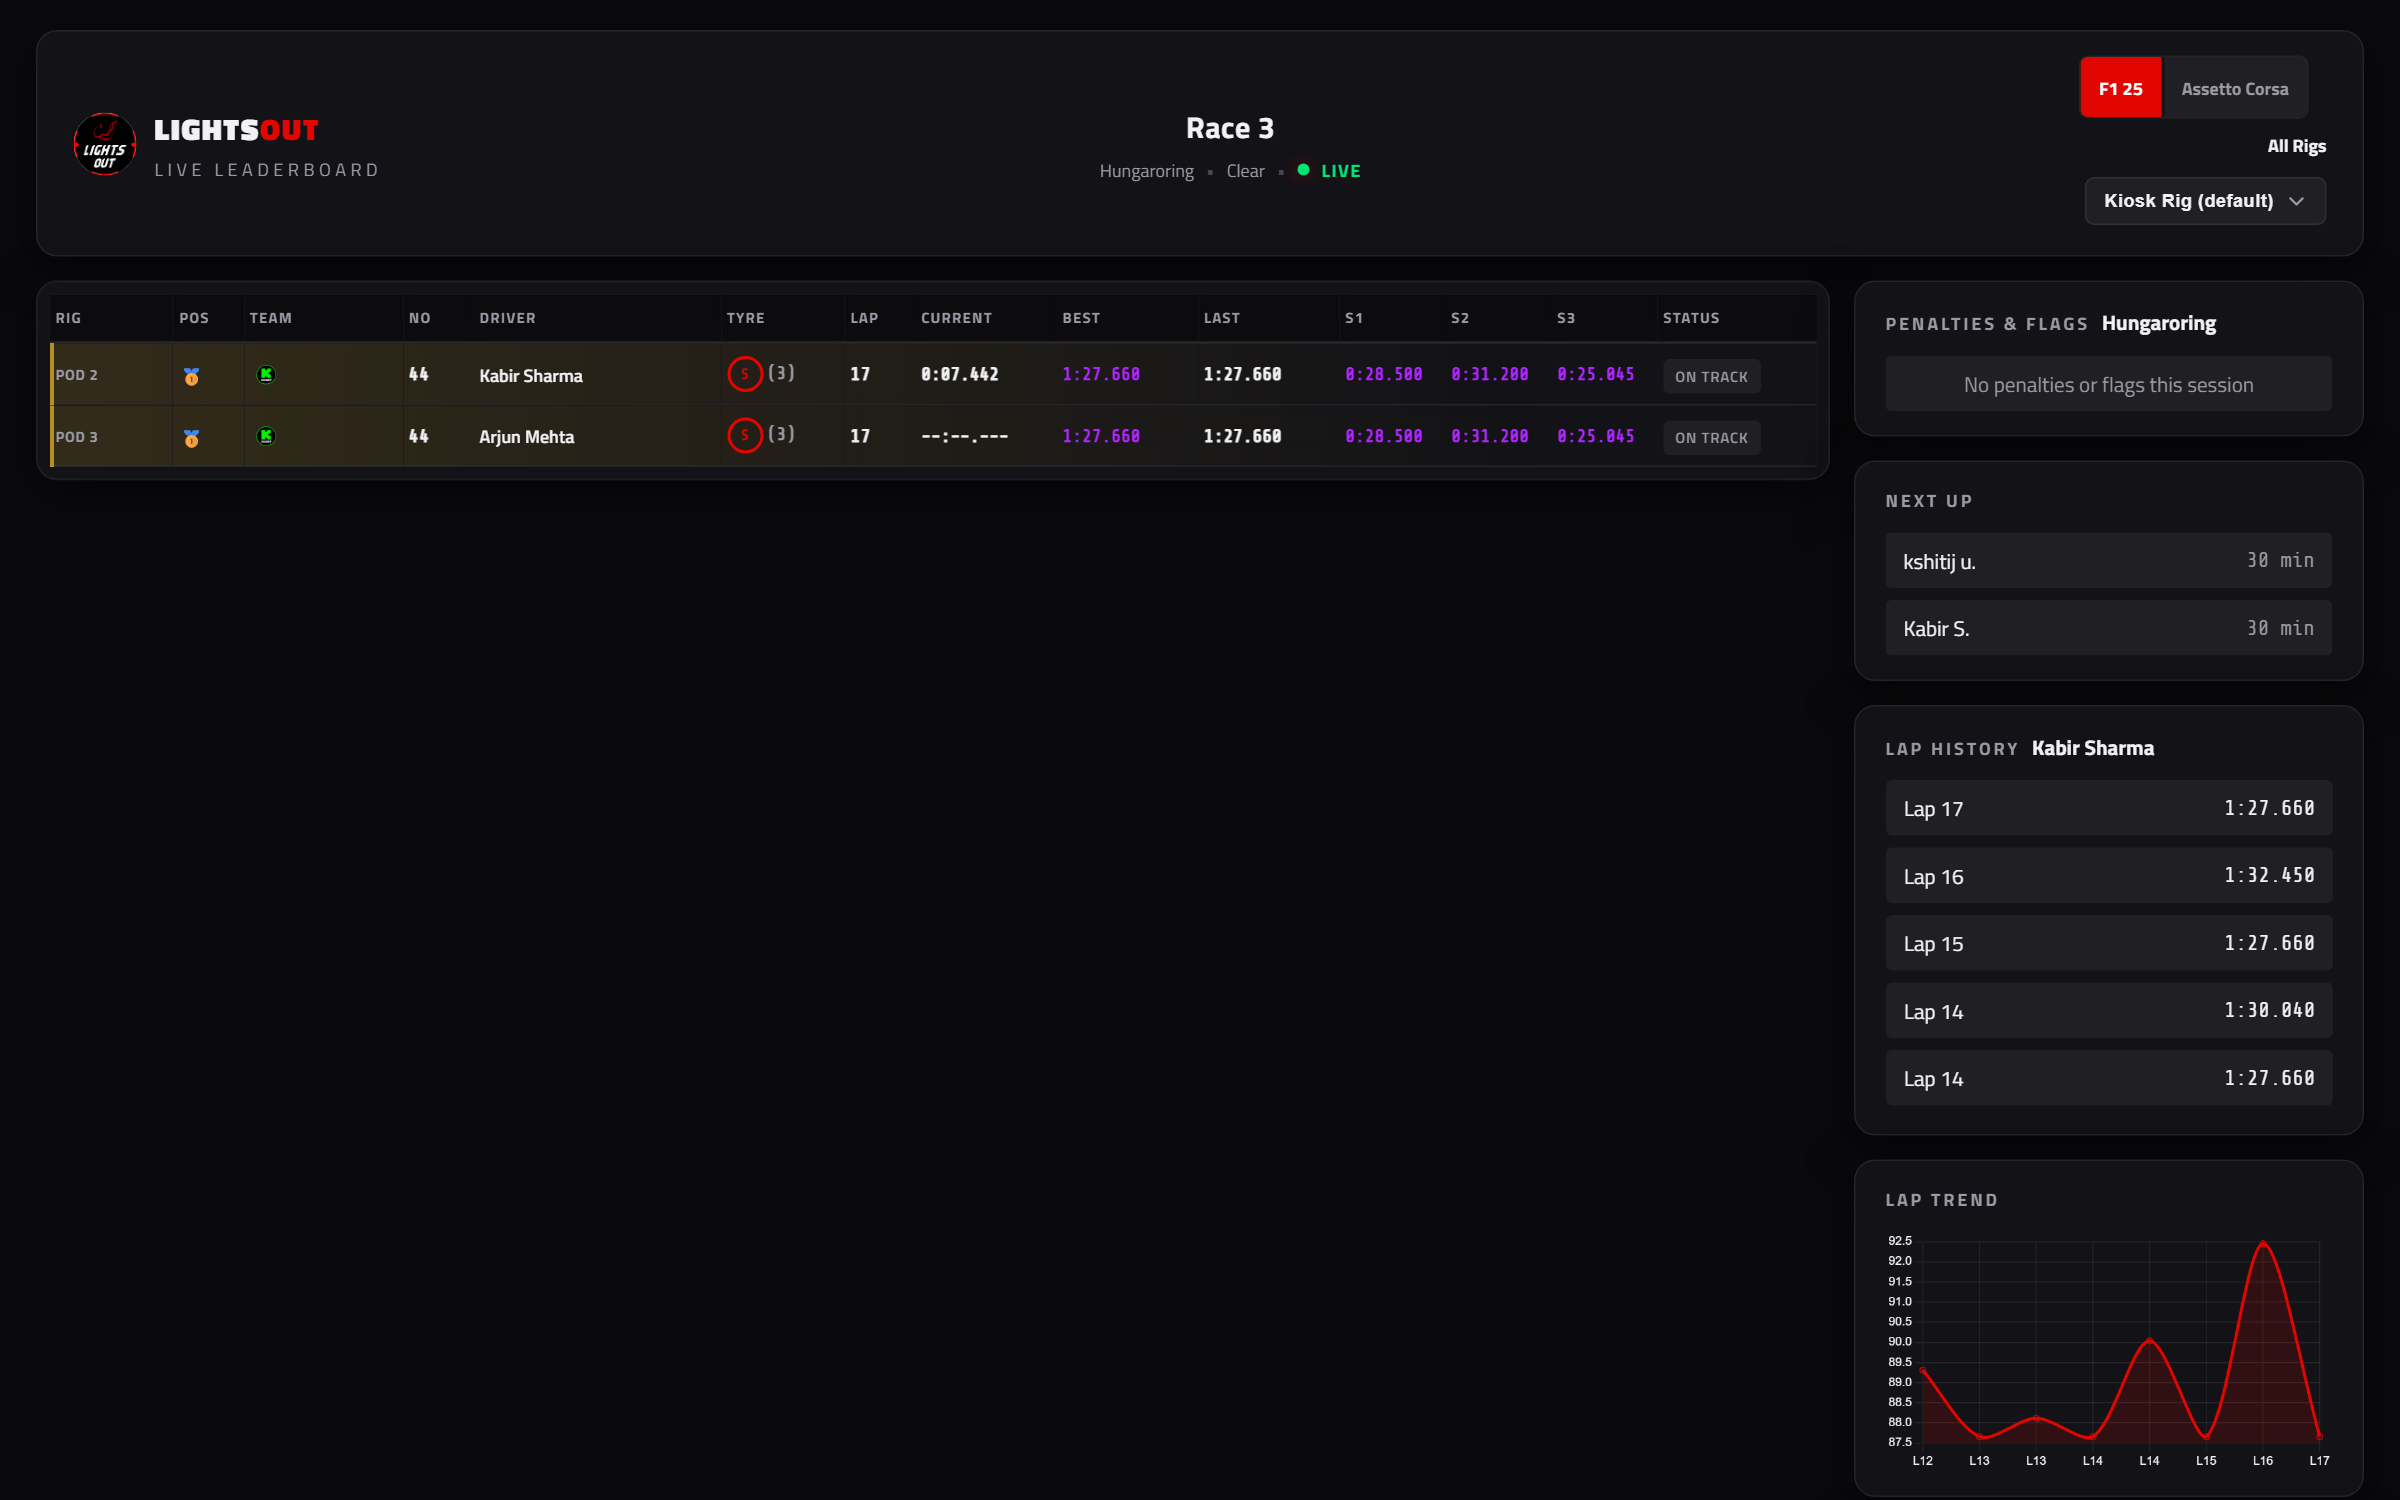Click green team badge for Kabir Sharma

click(x=266, y=375)
